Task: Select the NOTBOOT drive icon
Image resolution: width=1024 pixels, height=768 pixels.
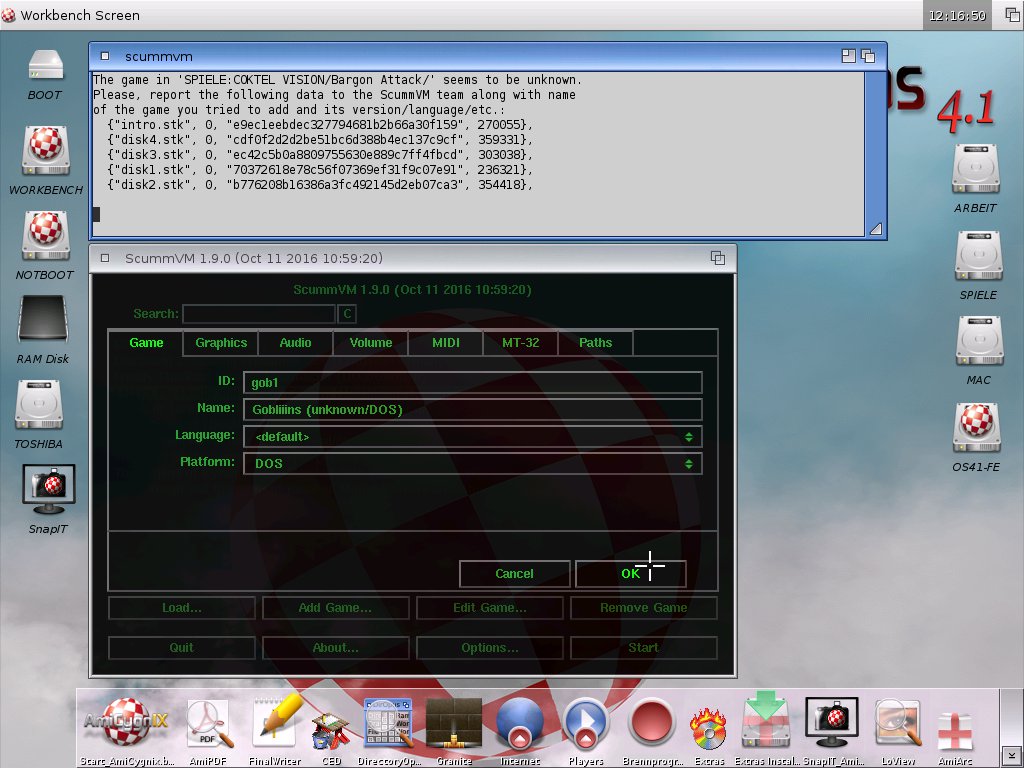Action: click(x=46, y=236)
